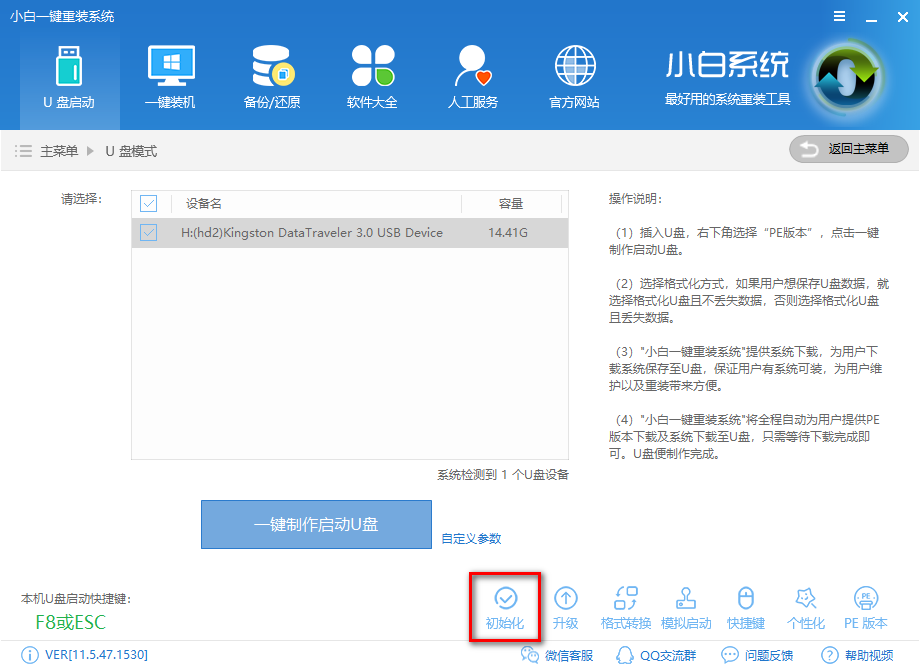Launch 模拟启动 simulated boot
The height and width of the screenshot is (670, 920).
coord(685,605)
